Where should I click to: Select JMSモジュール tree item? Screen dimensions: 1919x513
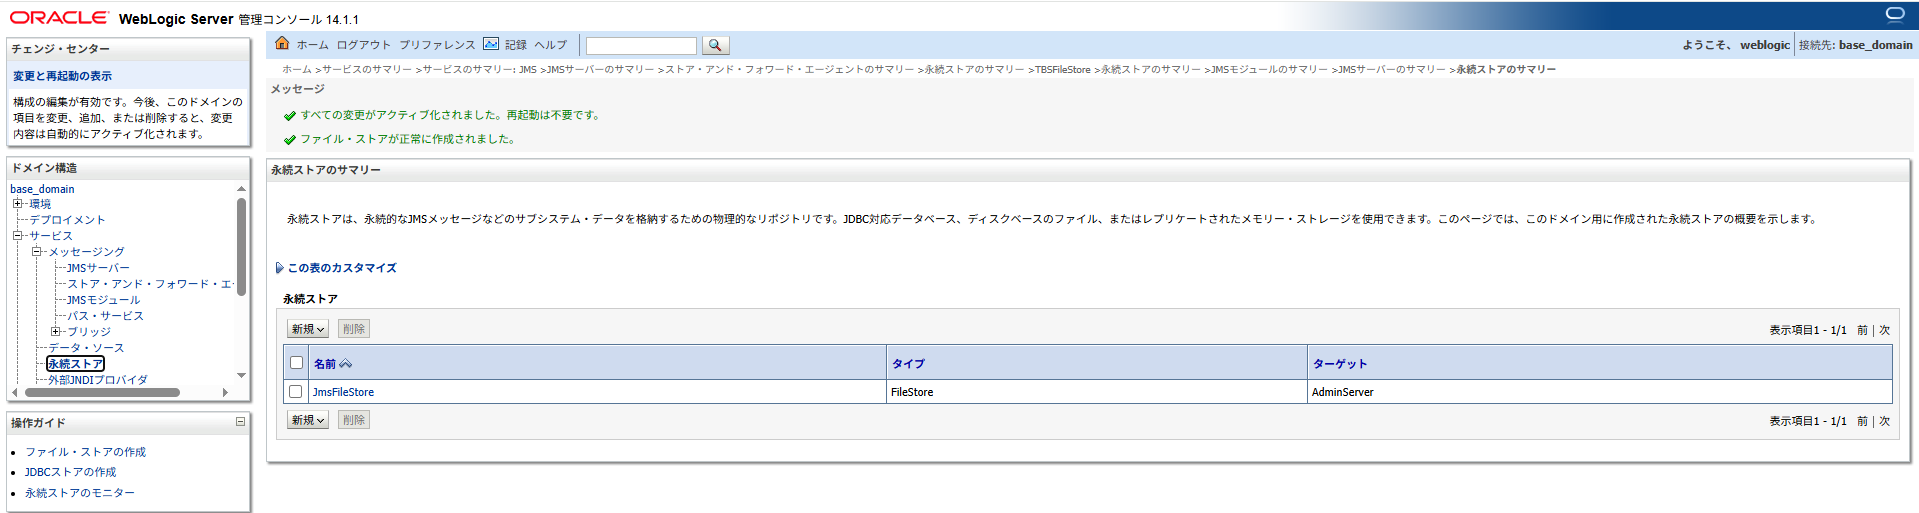(103, 300)
